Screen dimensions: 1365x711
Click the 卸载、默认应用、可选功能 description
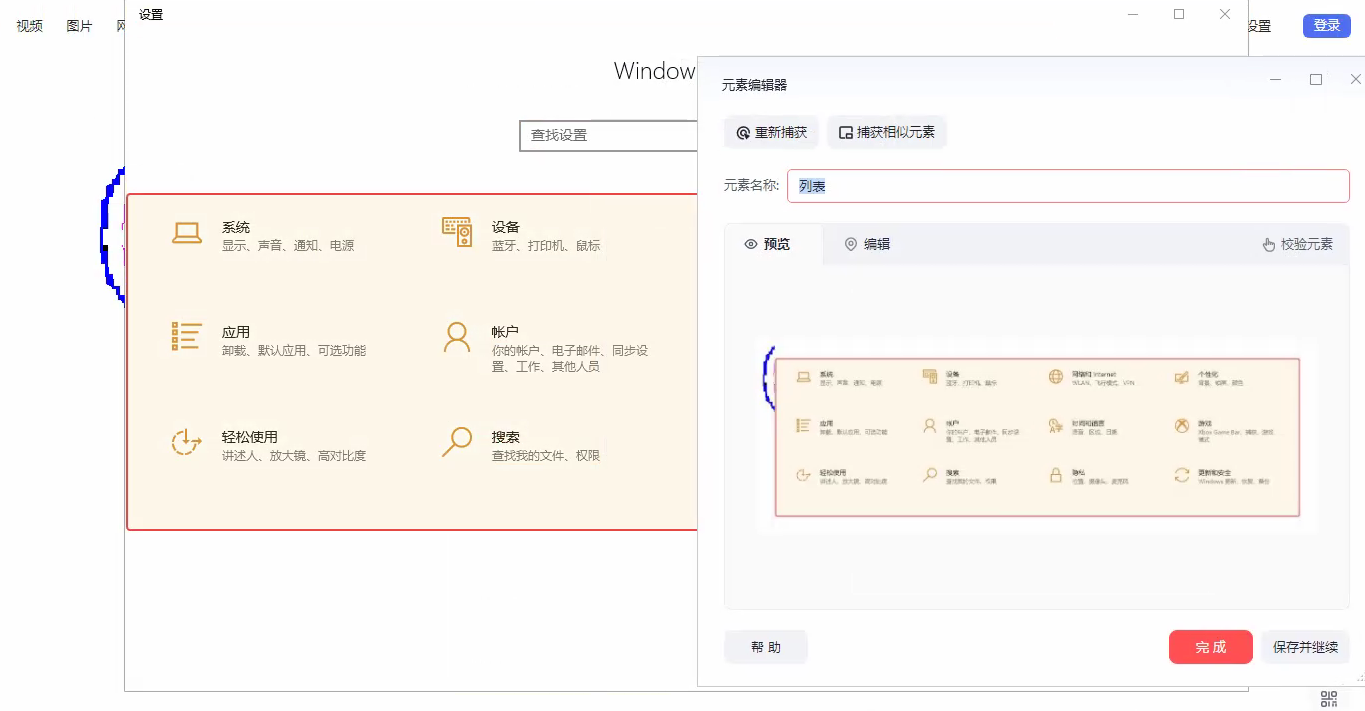(294, 351)
